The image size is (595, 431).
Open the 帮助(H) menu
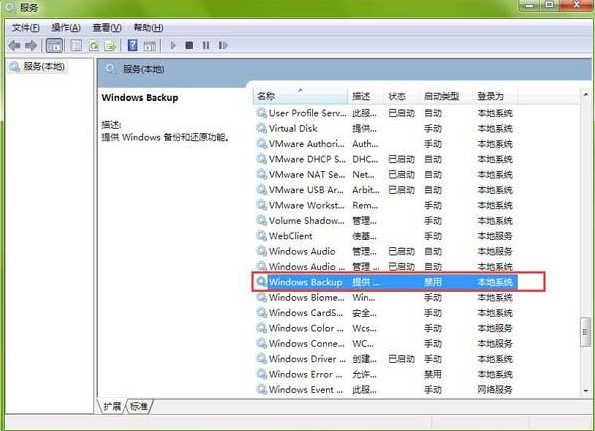pyautogui.click(x=148, y=28)
